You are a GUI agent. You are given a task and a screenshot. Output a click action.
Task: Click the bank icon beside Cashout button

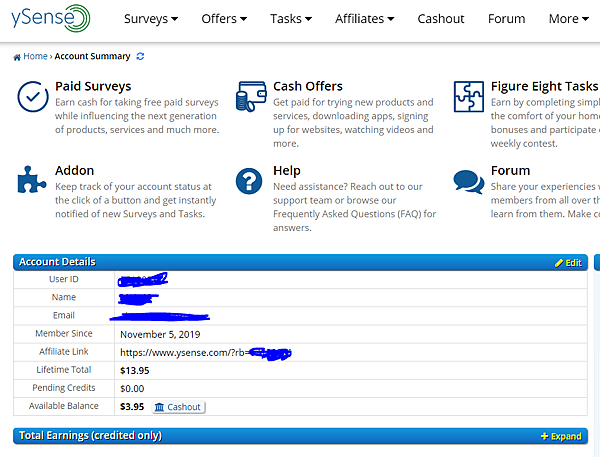click(x=159, y=407)
